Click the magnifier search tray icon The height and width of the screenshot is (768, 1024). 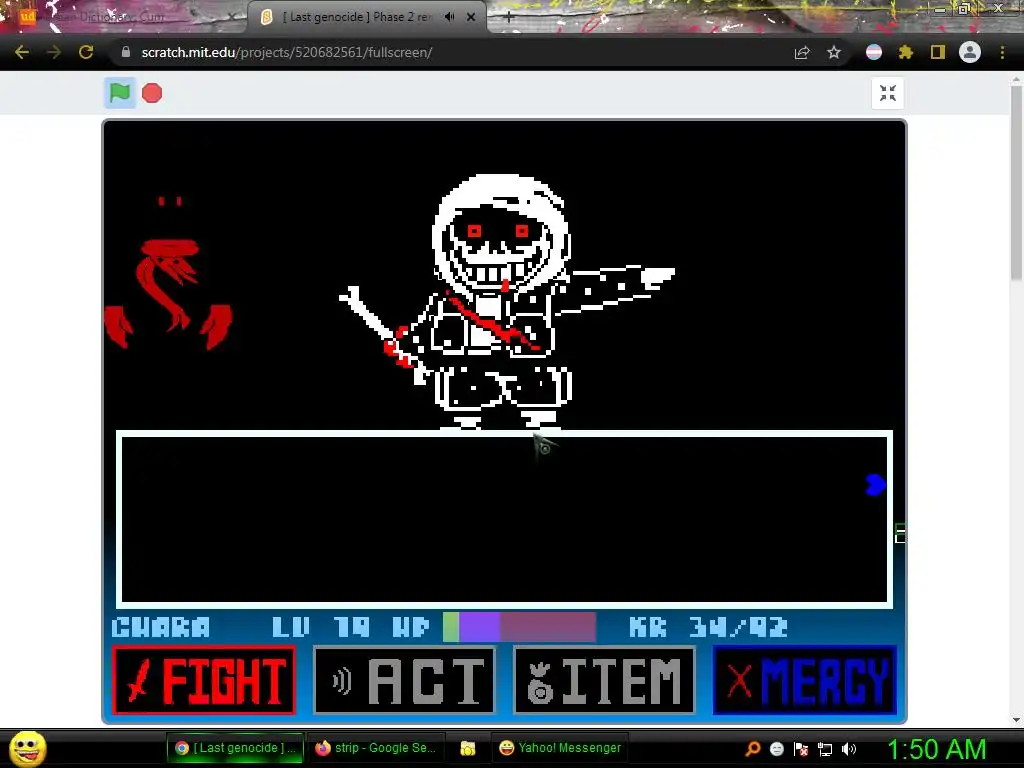coord(753,749)
